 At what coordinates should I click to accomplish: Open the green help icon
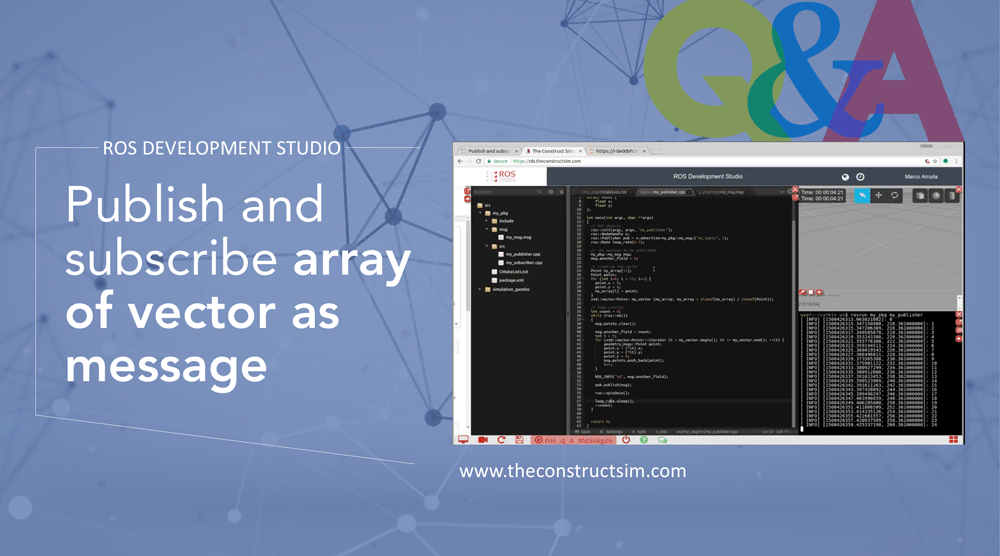pyautogui.click(x=643, y=440)
